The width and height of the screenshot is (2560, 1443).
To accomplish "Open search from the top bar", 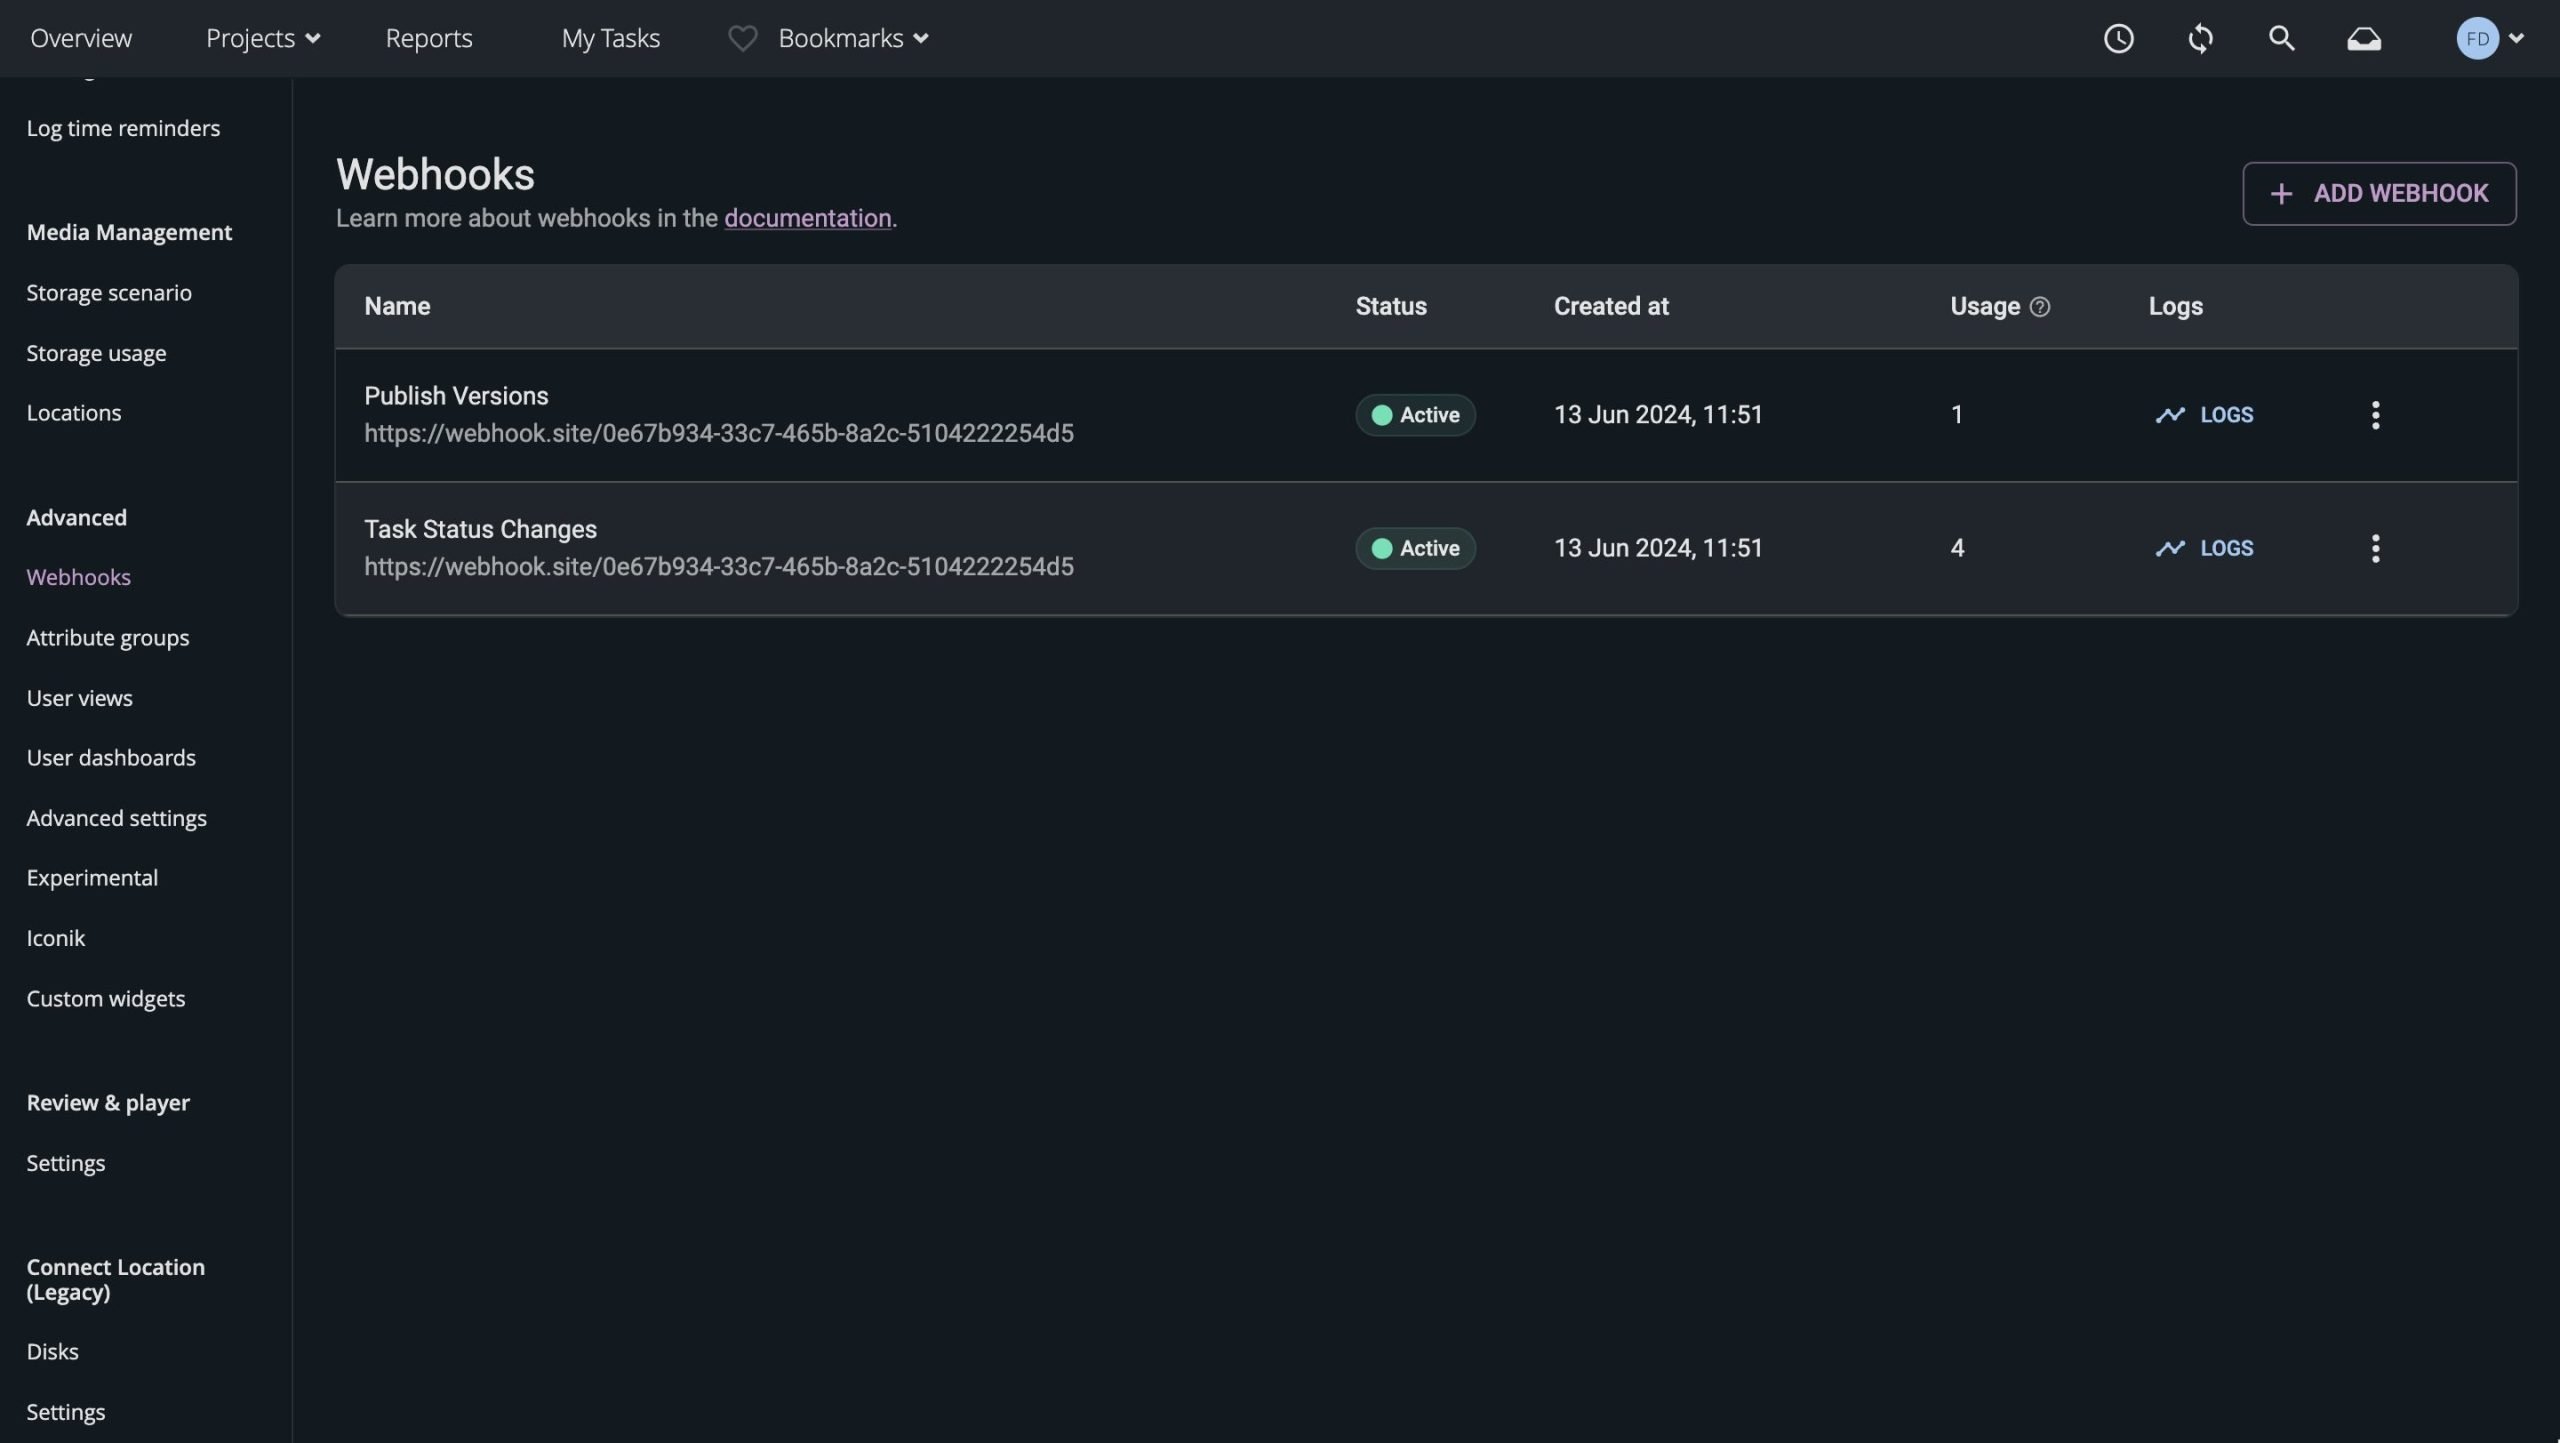I will 2282,38.
